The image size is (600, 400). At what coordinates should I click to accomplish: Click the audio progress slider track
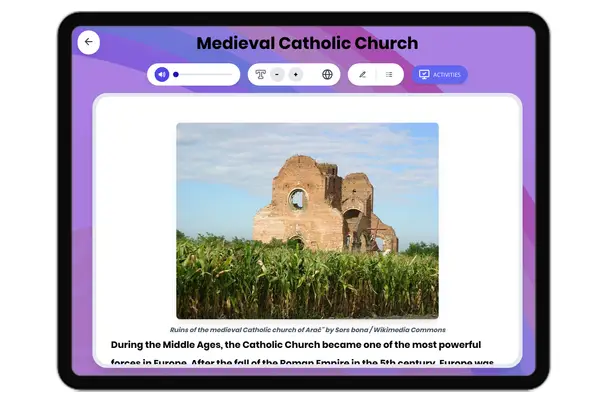(205, 74)
